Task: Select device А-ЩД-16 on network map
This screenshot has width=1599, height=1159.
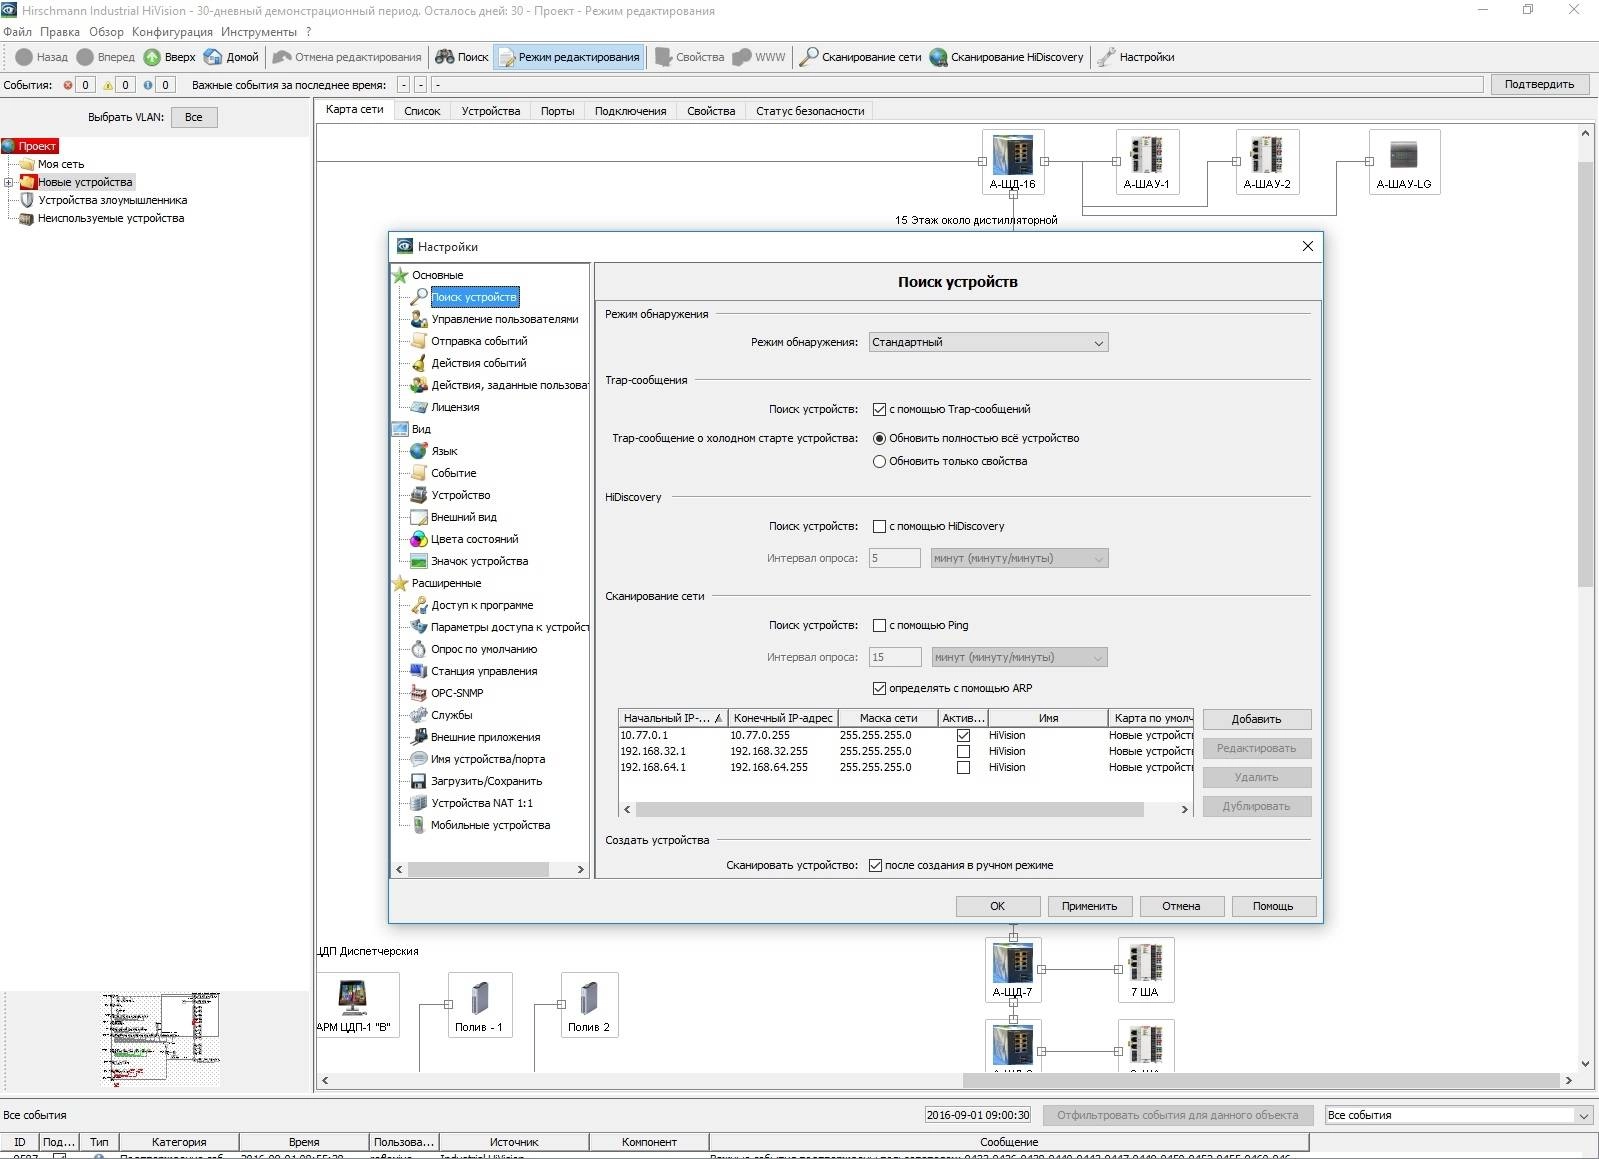Action: pos(1013,161)
